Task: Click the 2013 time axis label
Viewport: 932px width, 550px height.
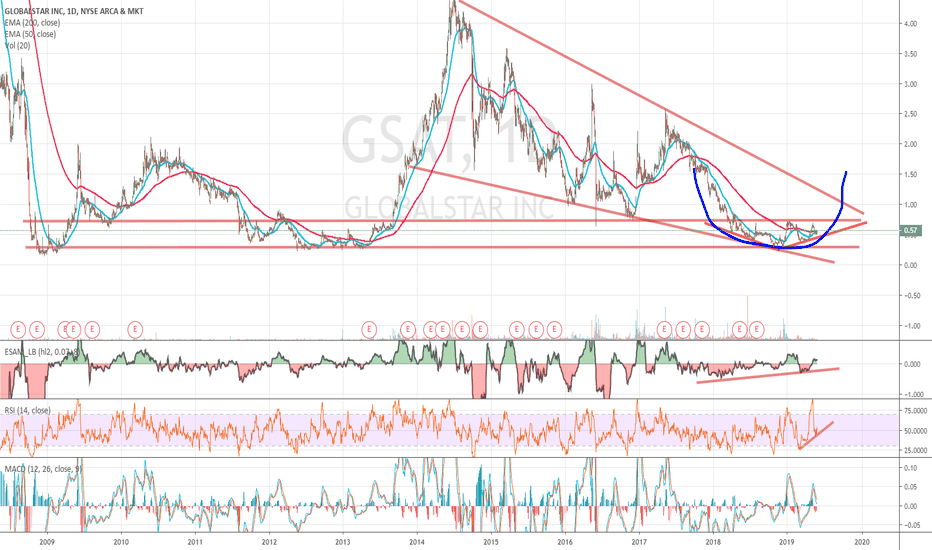Action: 342,542
